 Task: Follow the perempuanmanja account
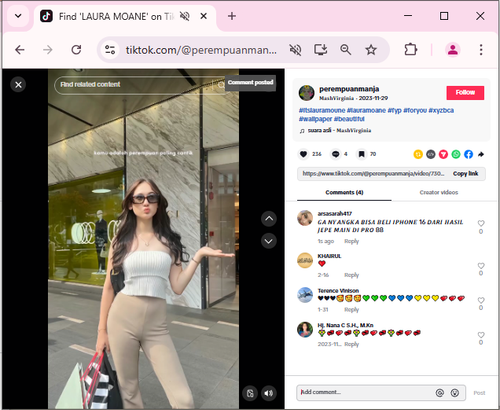pyautogui.click(x=465, y=93)
